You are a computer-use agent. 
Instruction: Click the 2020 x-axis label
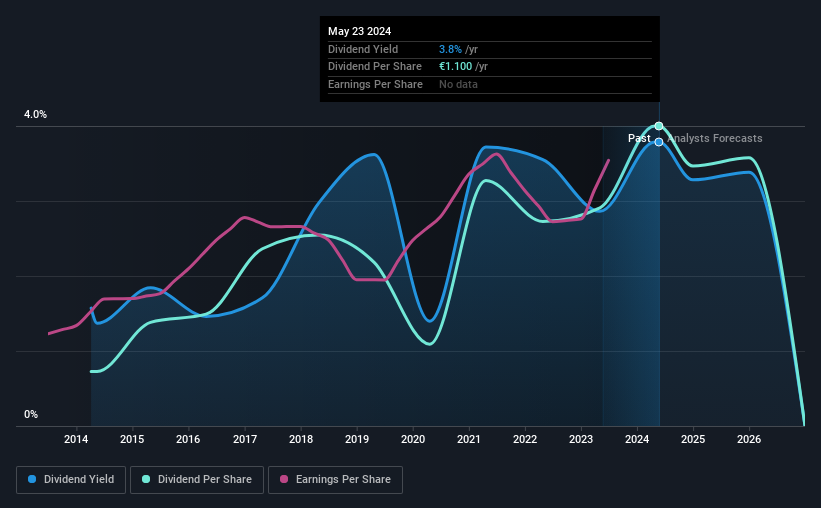[x=413, y=439]
